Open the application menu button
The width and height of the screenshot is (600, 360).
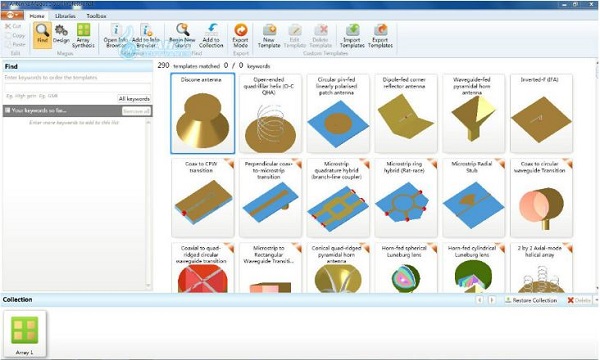pyautogui.click(x=12, y=15)
